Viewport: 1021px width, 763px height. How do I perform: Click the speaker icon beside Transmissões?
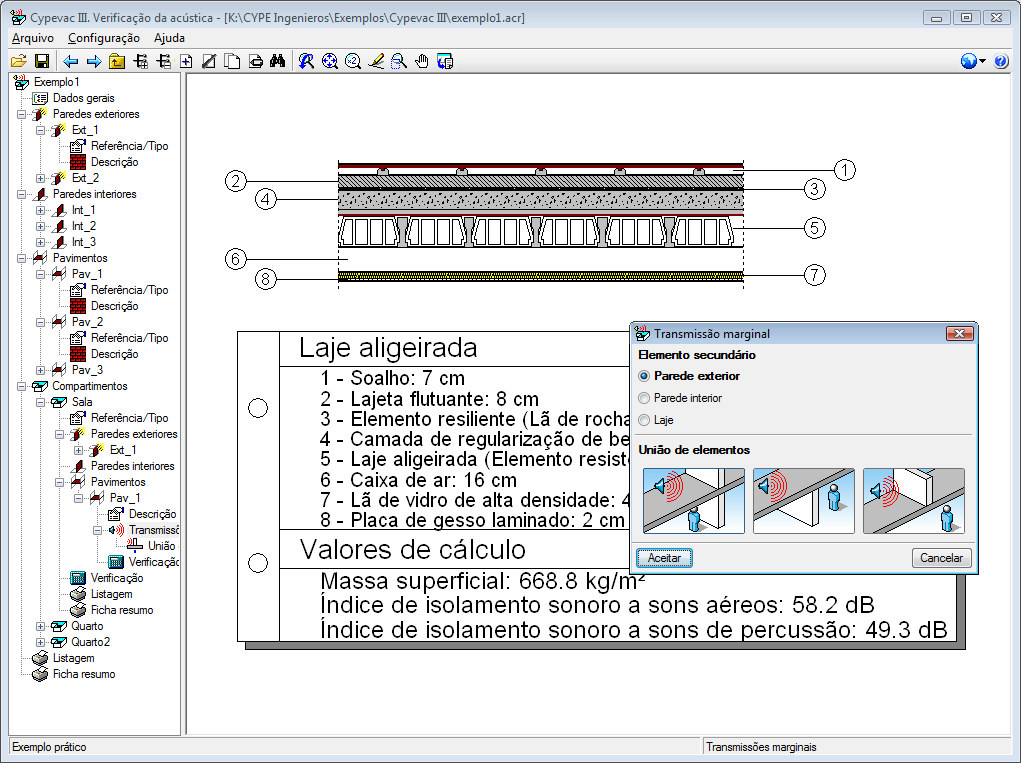(x=117, y=530)
